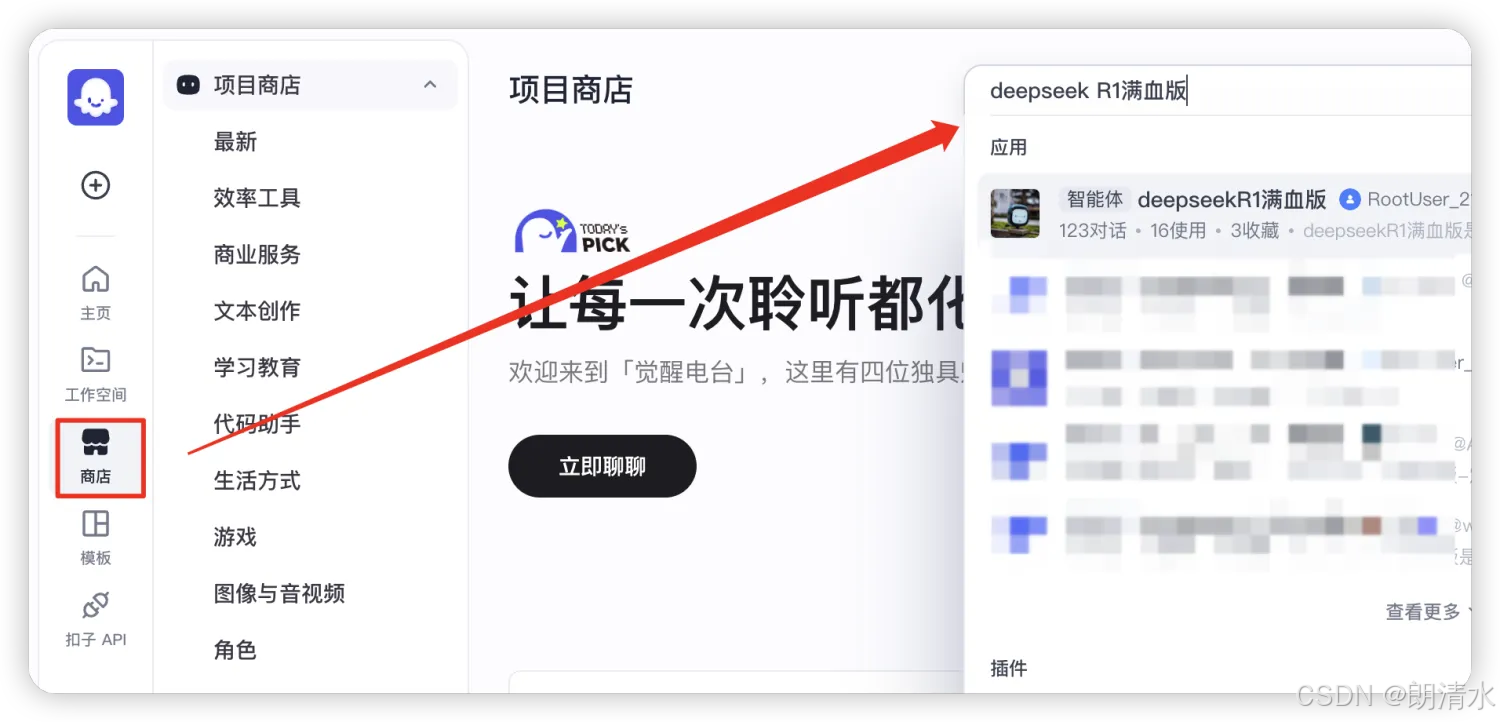
Task: Select the 图像与音视频 category
Action: pyautogui.click(x=279, y=594)
